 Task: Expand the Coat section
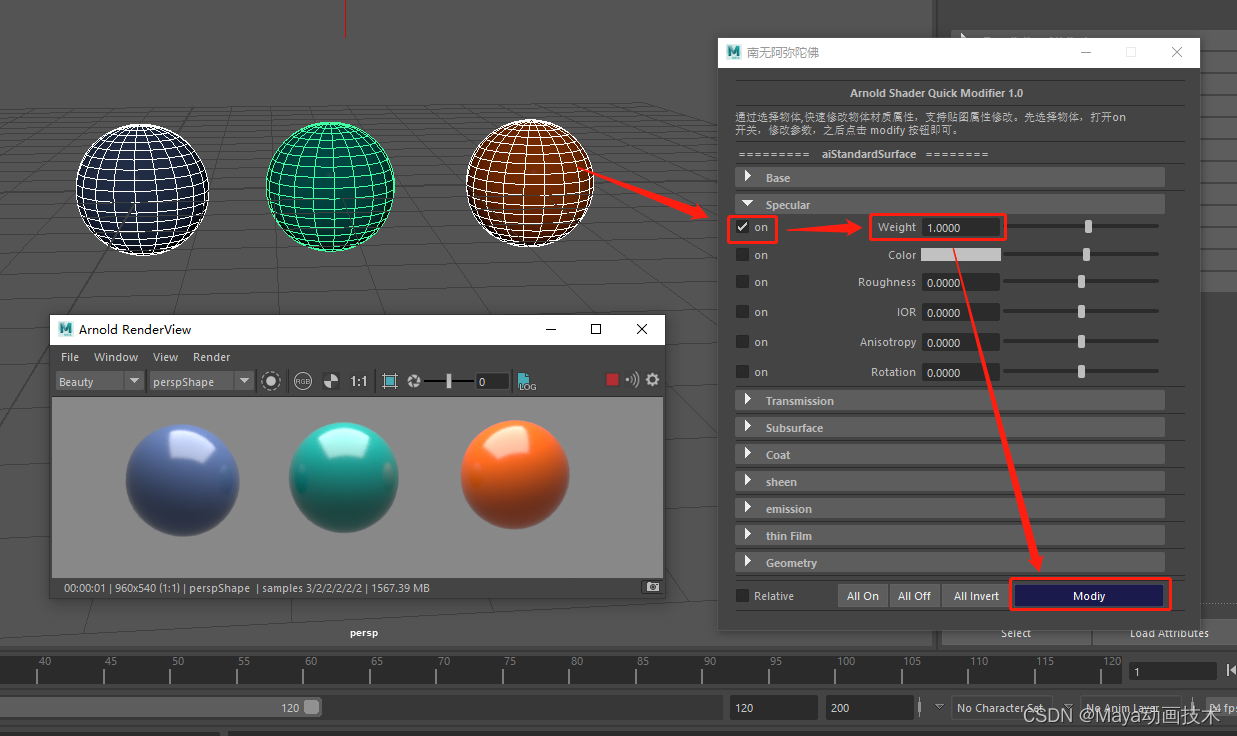click(950, 454)
